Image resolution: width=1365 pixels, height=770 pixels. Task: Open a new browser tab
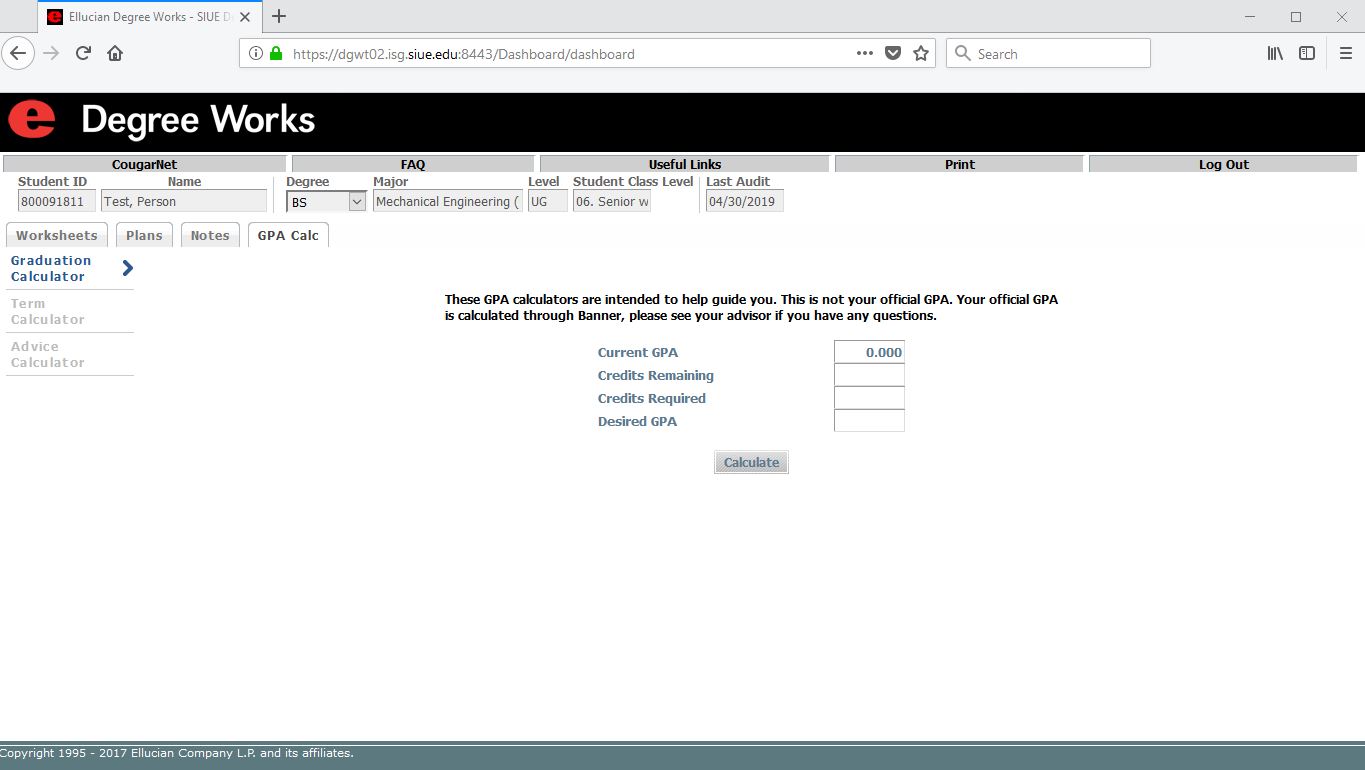point(279,17)
